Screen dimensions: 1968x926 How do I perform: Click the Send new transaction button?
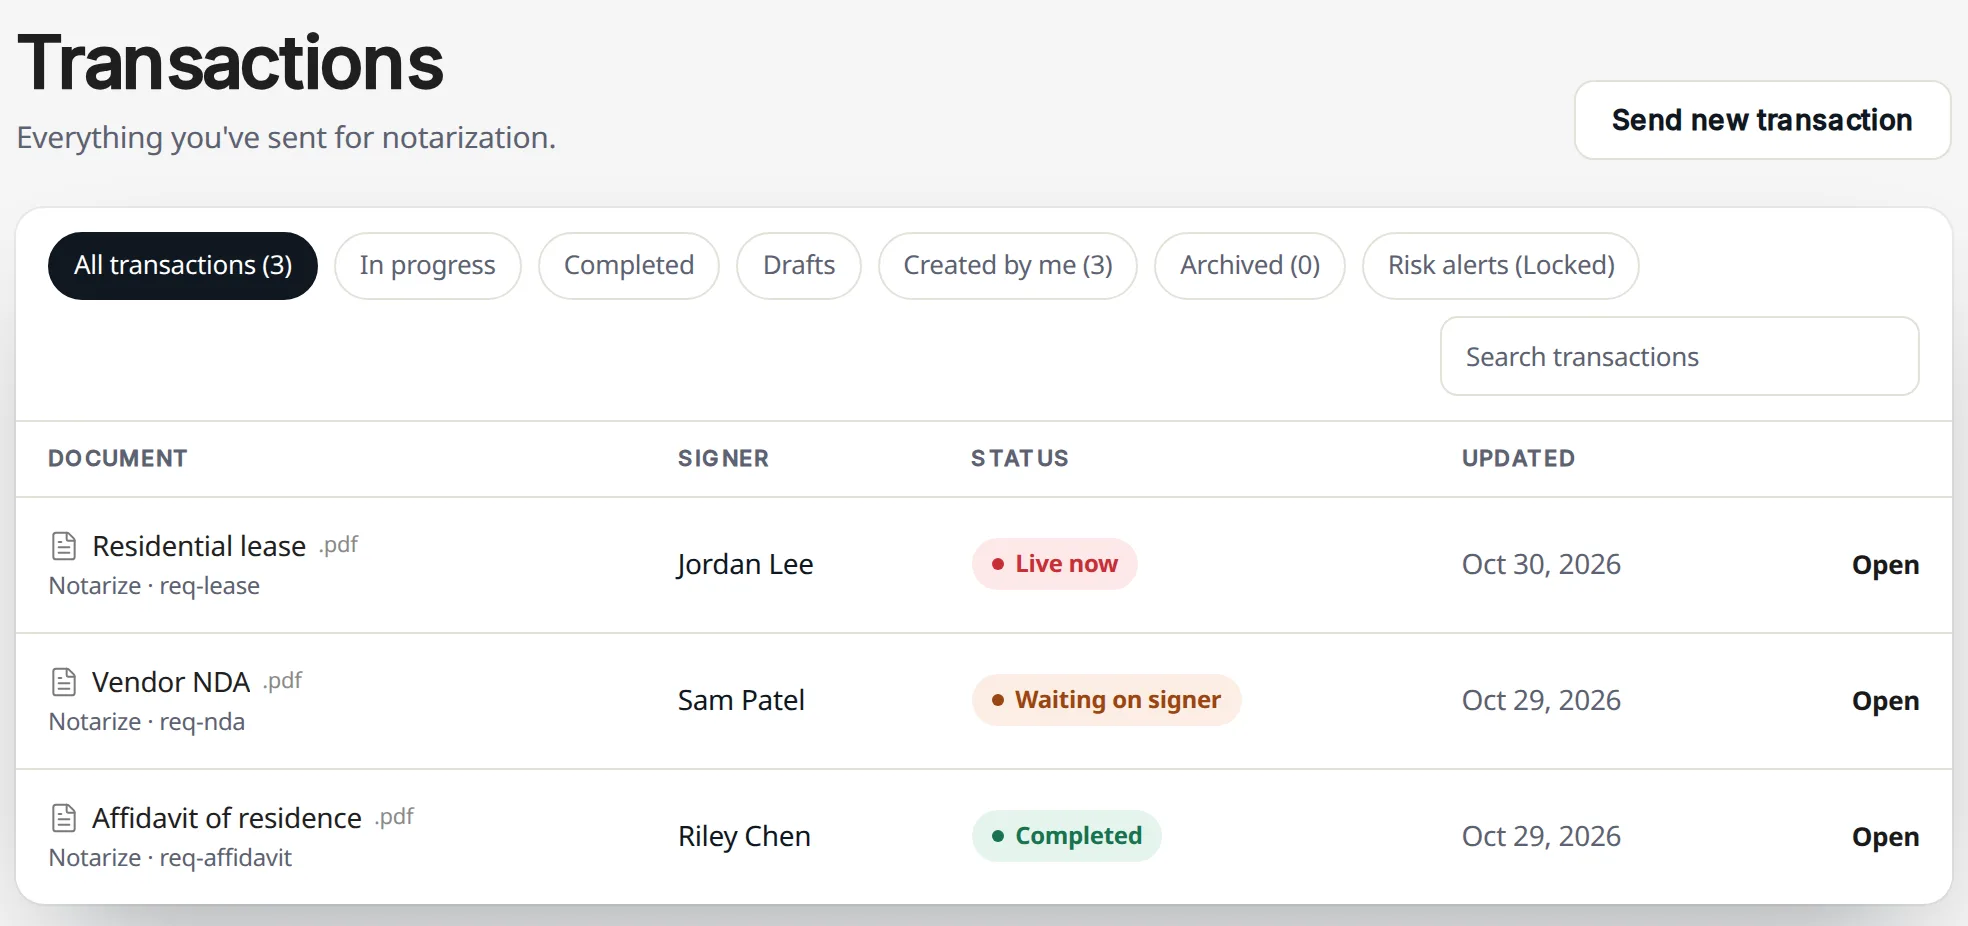(x=1762, y=120)
